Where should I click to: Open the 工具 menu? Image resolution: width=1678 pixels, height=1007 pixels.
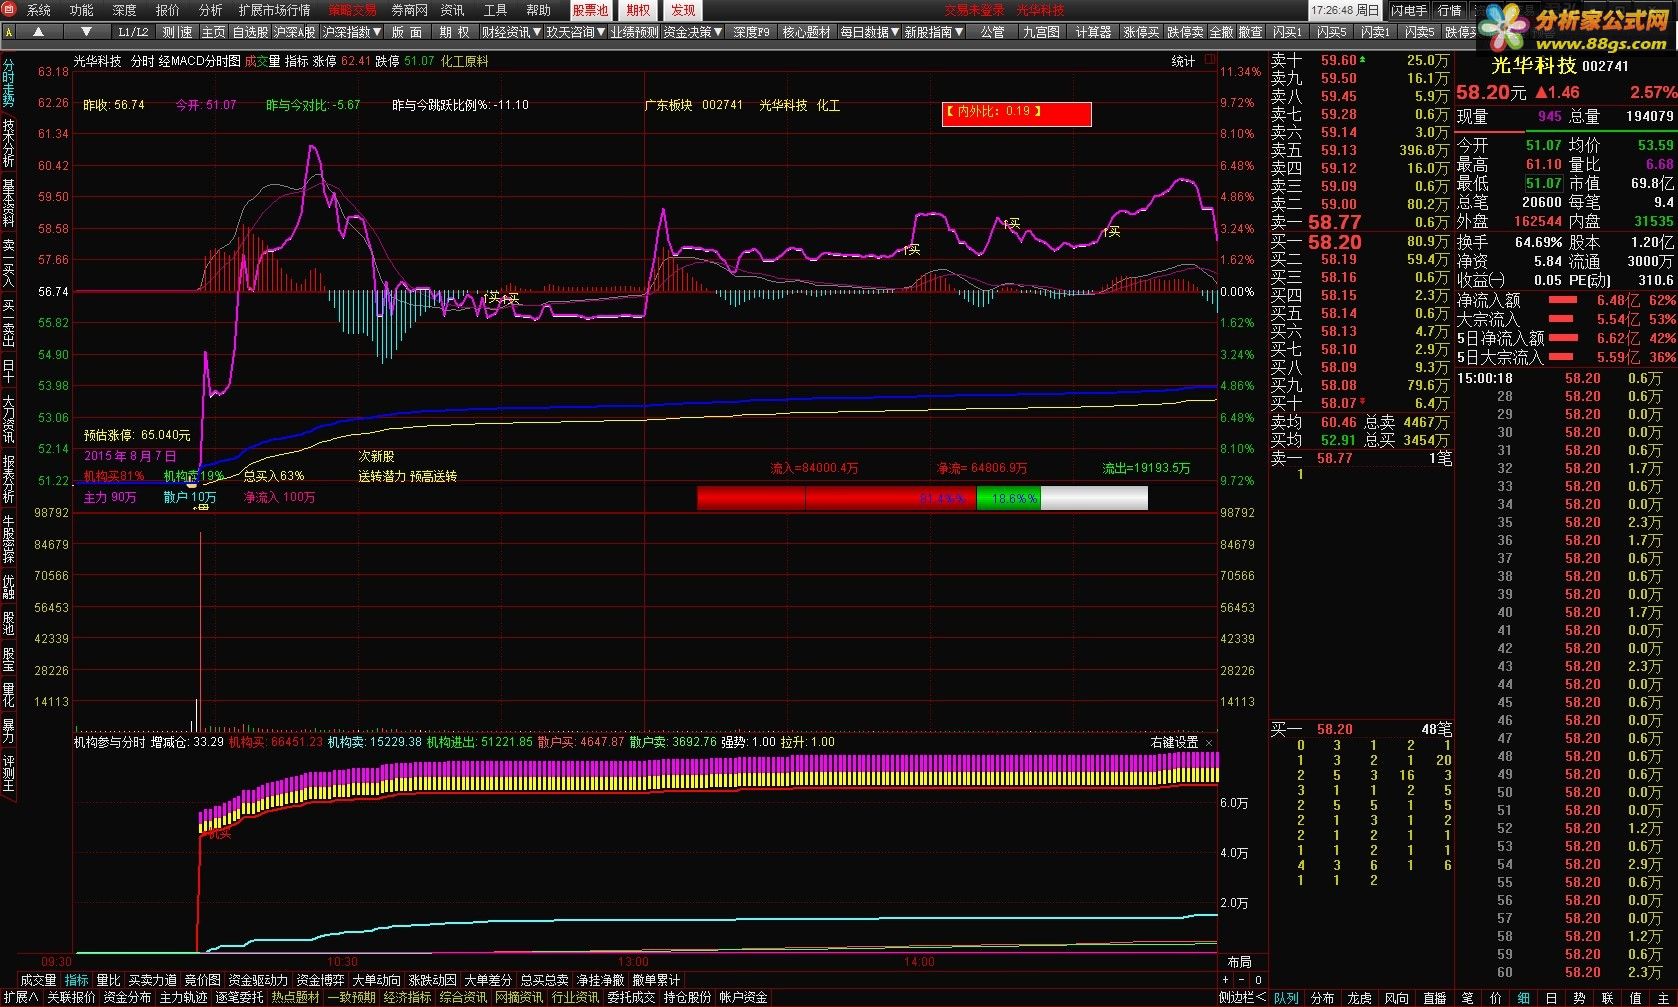[495, 10]
